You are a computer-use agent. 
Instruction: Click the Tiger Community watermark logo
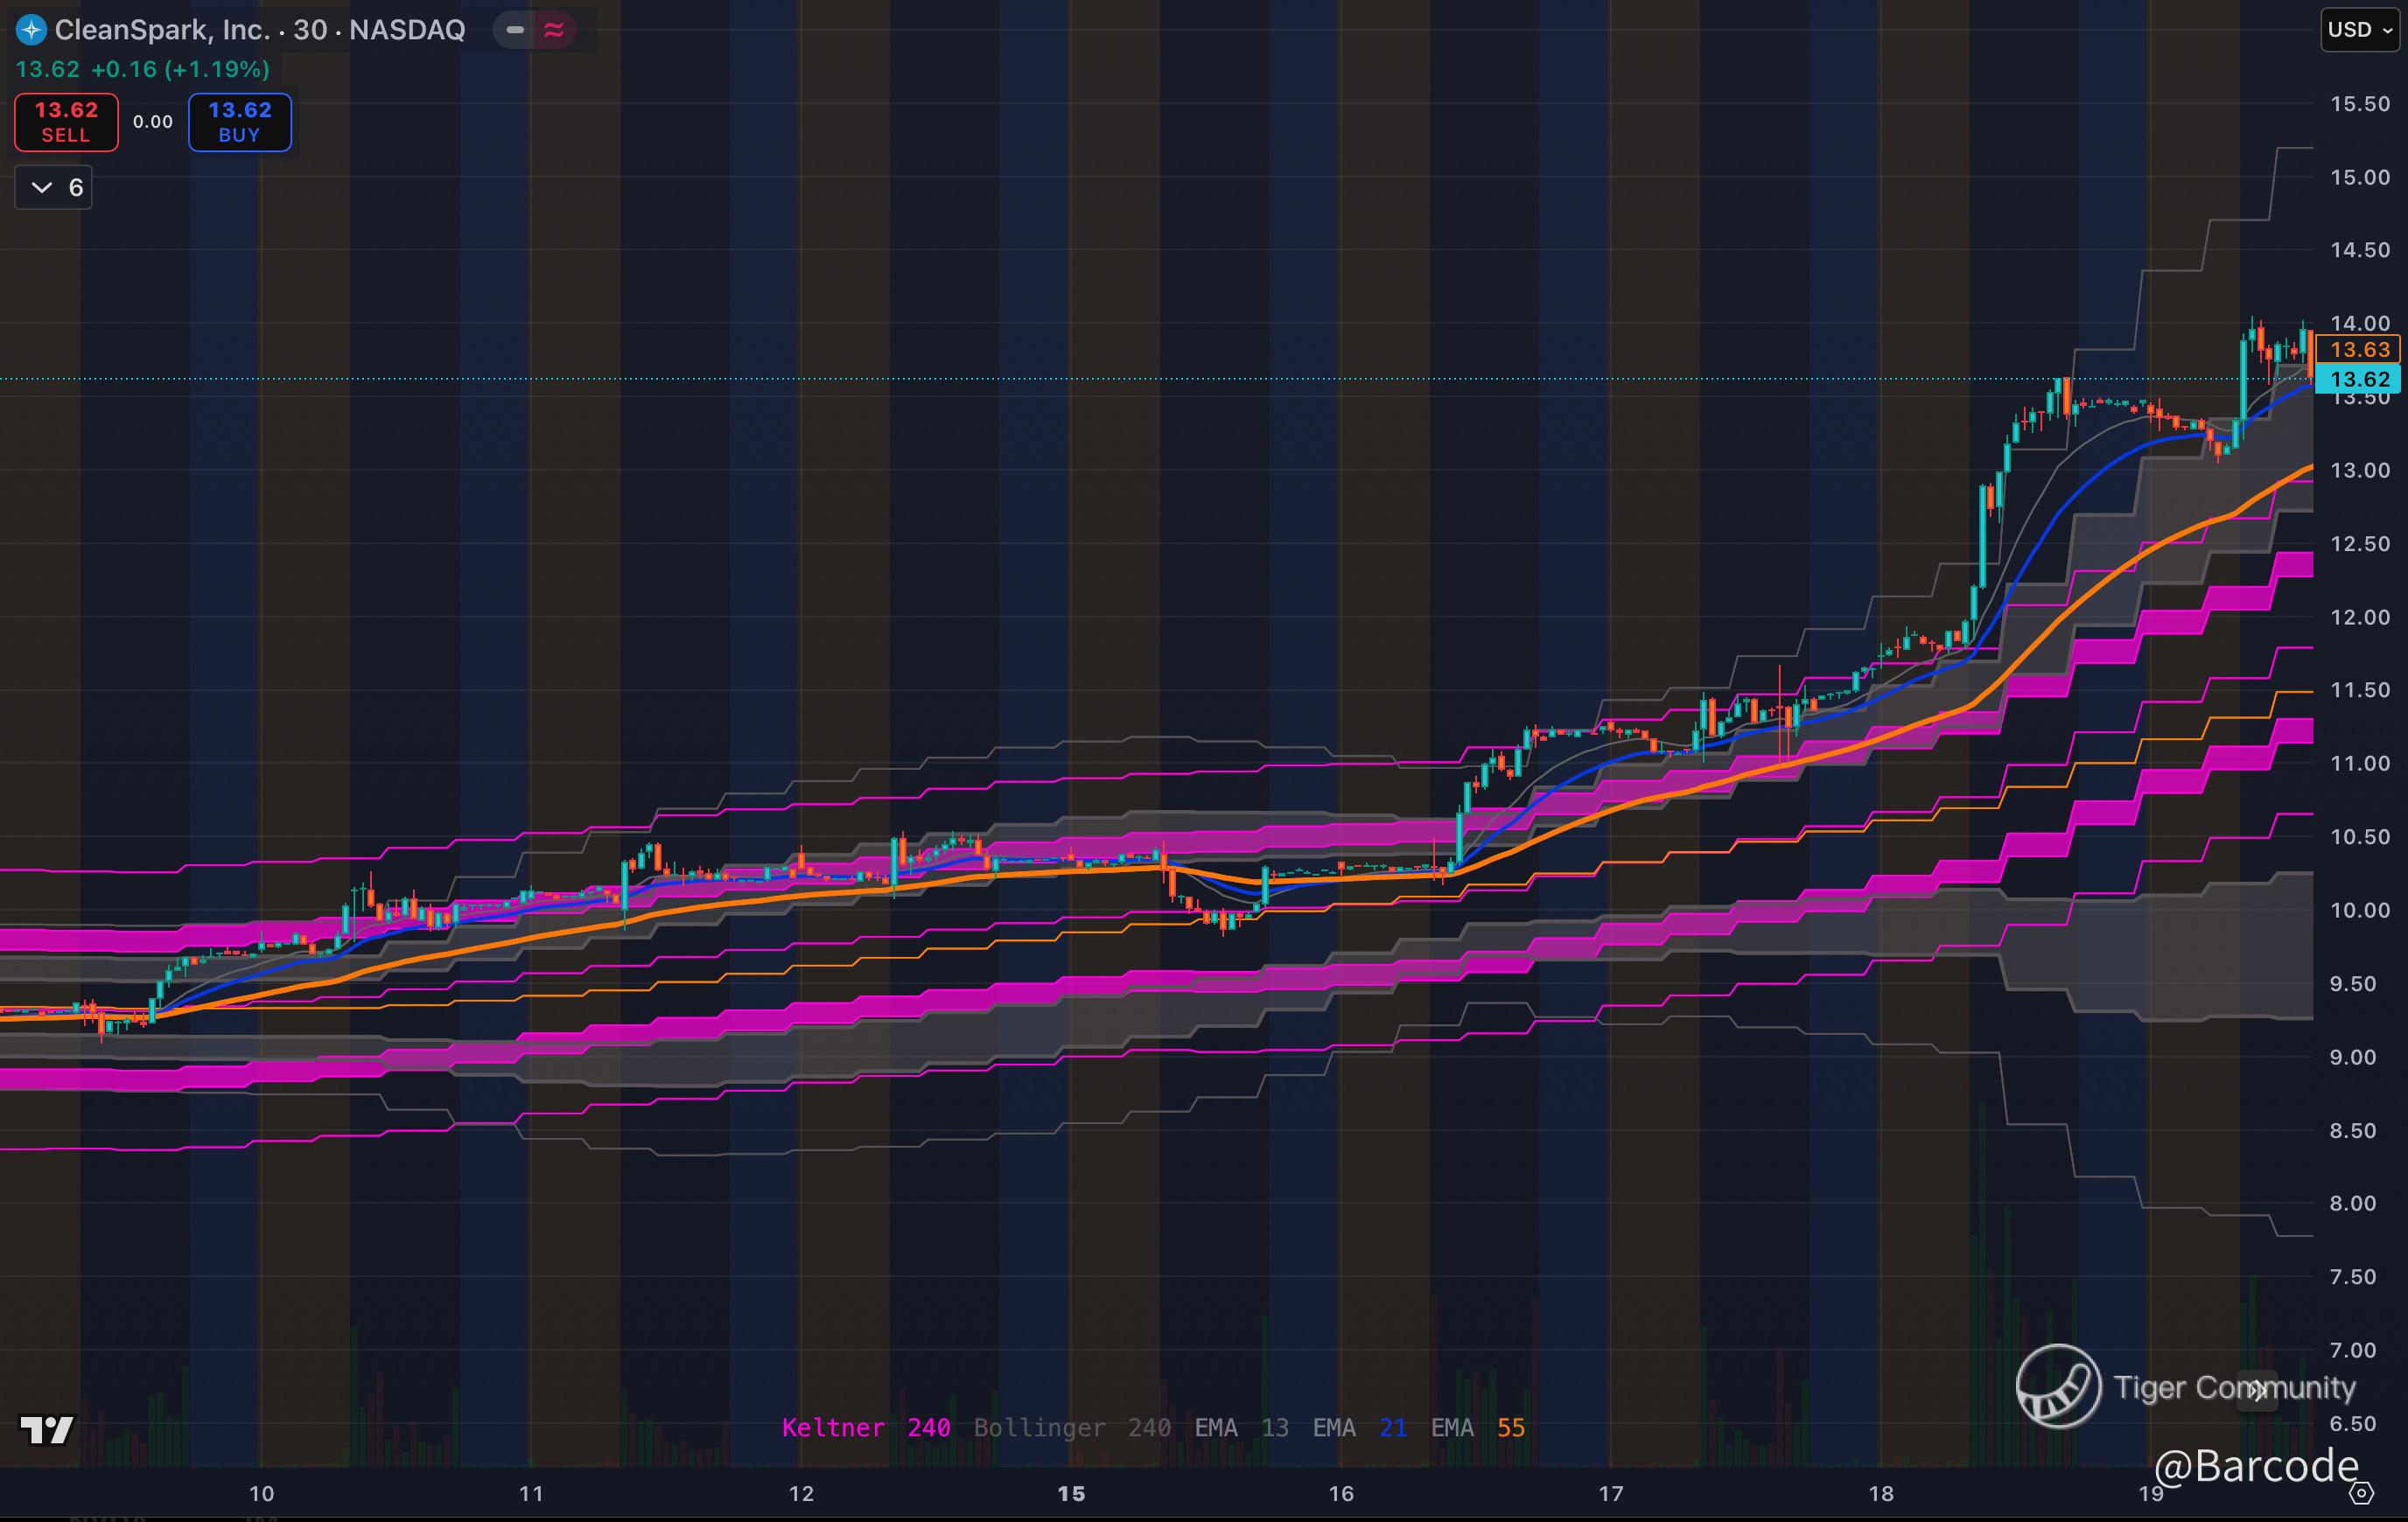2058,1386
